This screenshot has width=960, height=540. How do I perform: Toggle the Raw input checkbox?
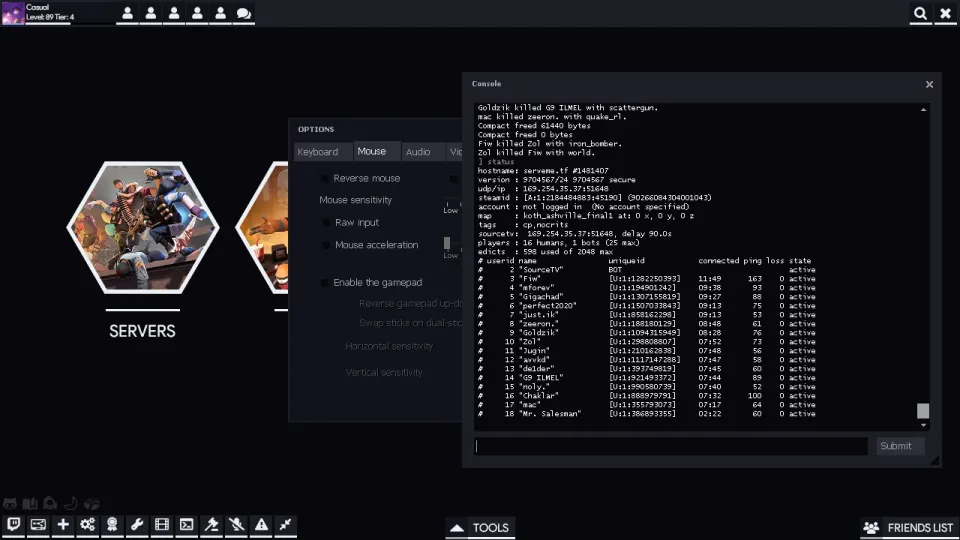coord(326,222)
